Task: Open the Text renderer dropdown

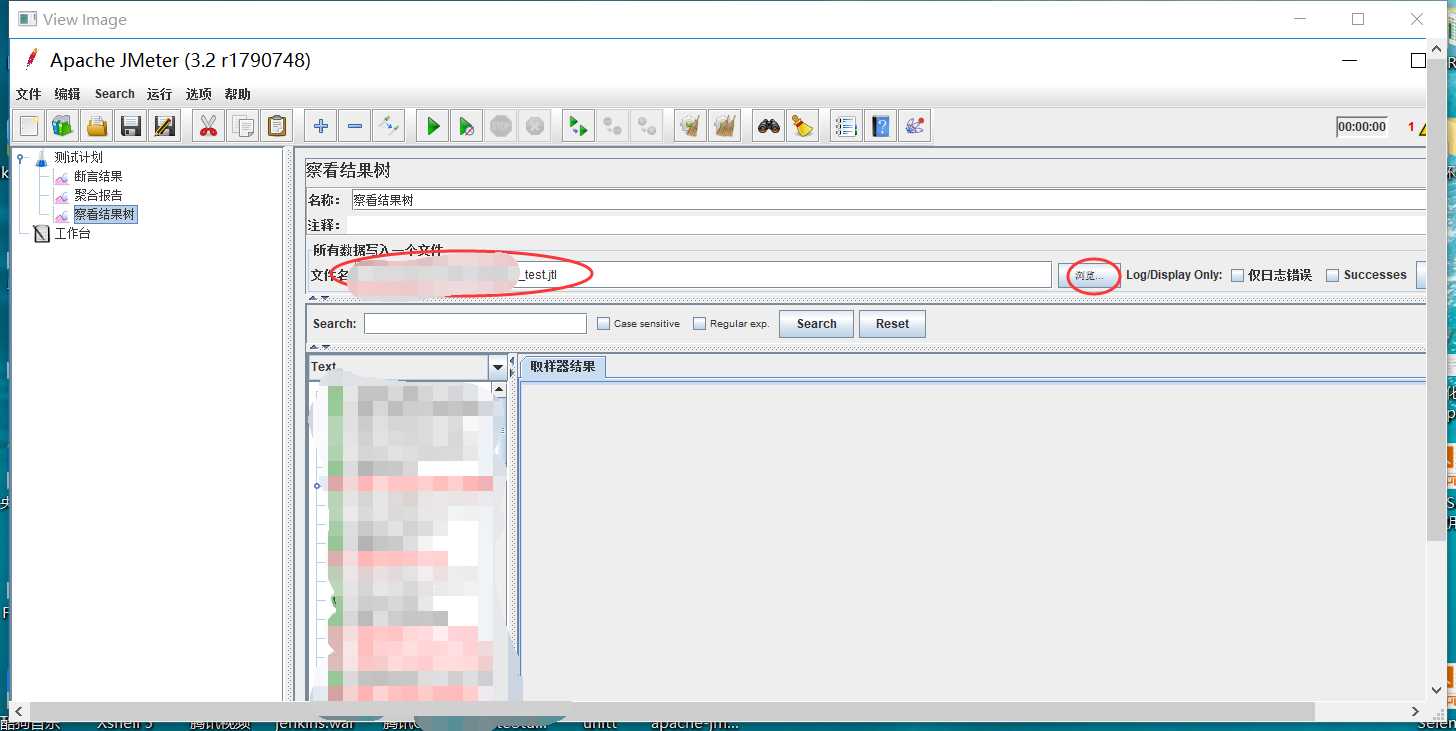Action: point(497,367)
